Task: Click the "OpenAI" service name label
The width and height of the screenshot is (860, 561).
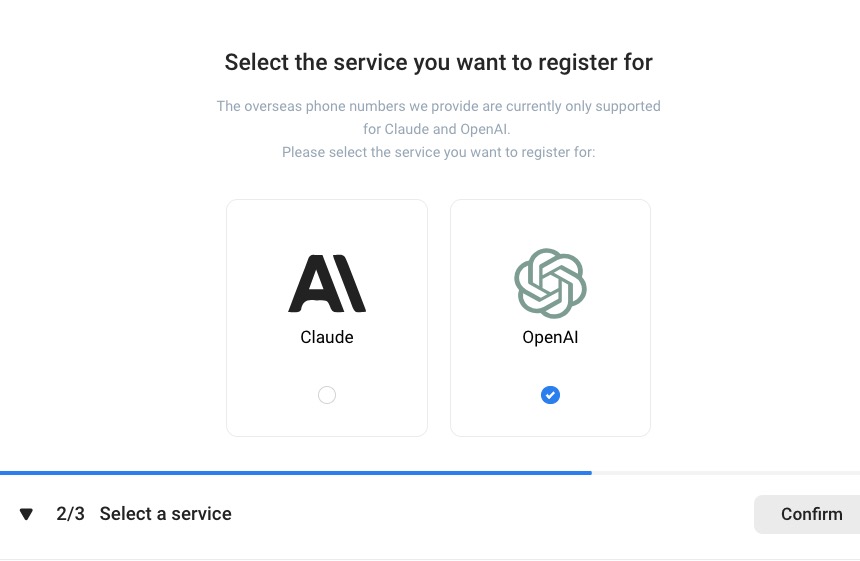Action: click(550, 337)
